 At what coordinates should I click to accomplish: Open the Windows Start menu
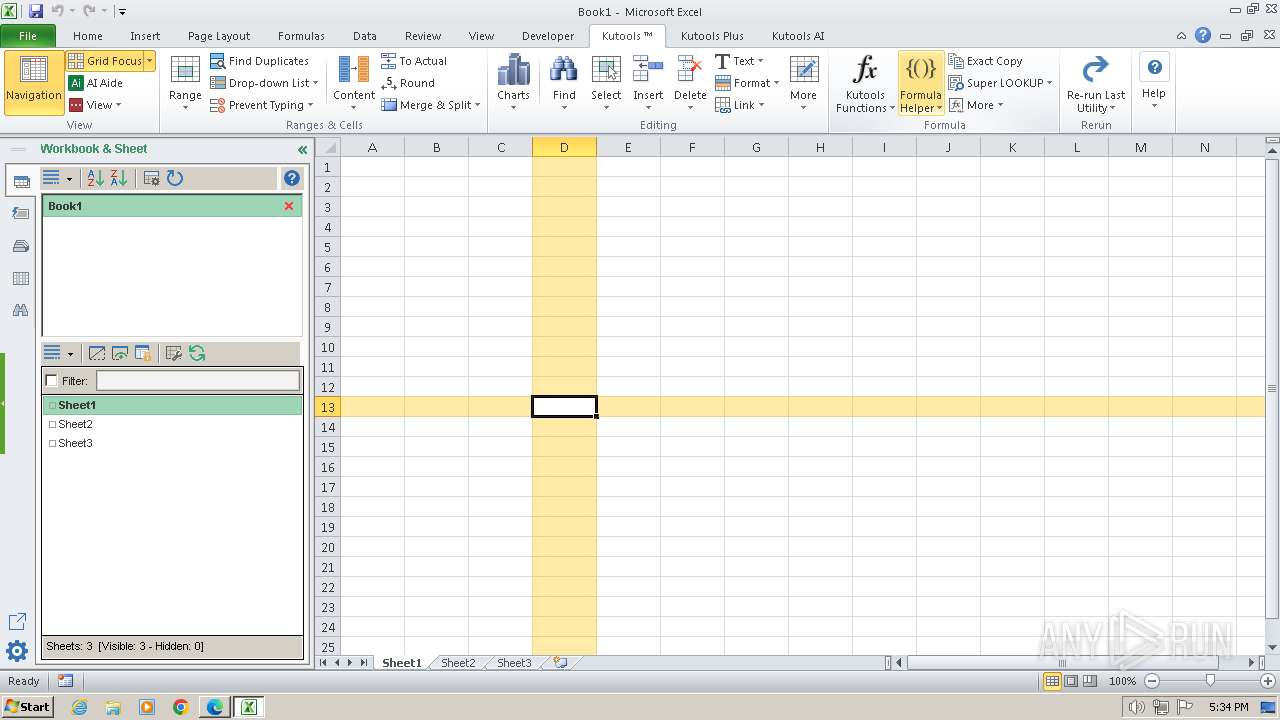click(27, 706)
